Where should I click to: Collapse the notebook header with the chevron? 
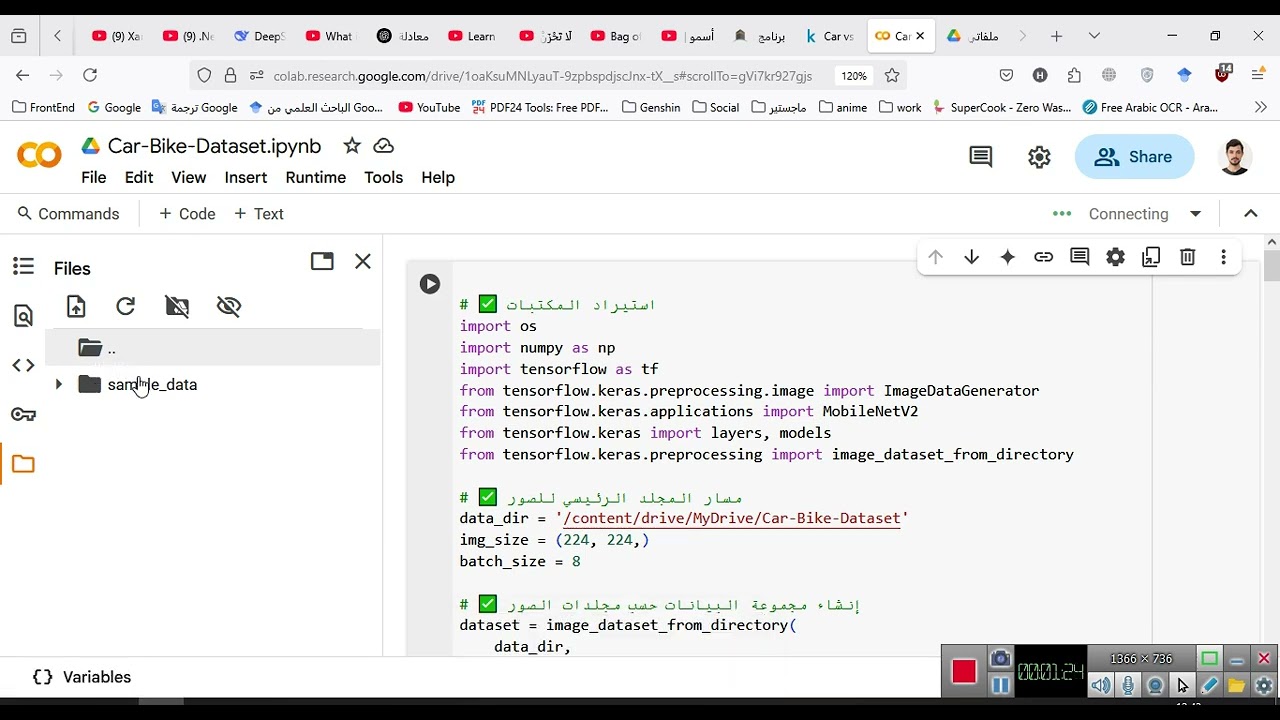point(1251,213)
